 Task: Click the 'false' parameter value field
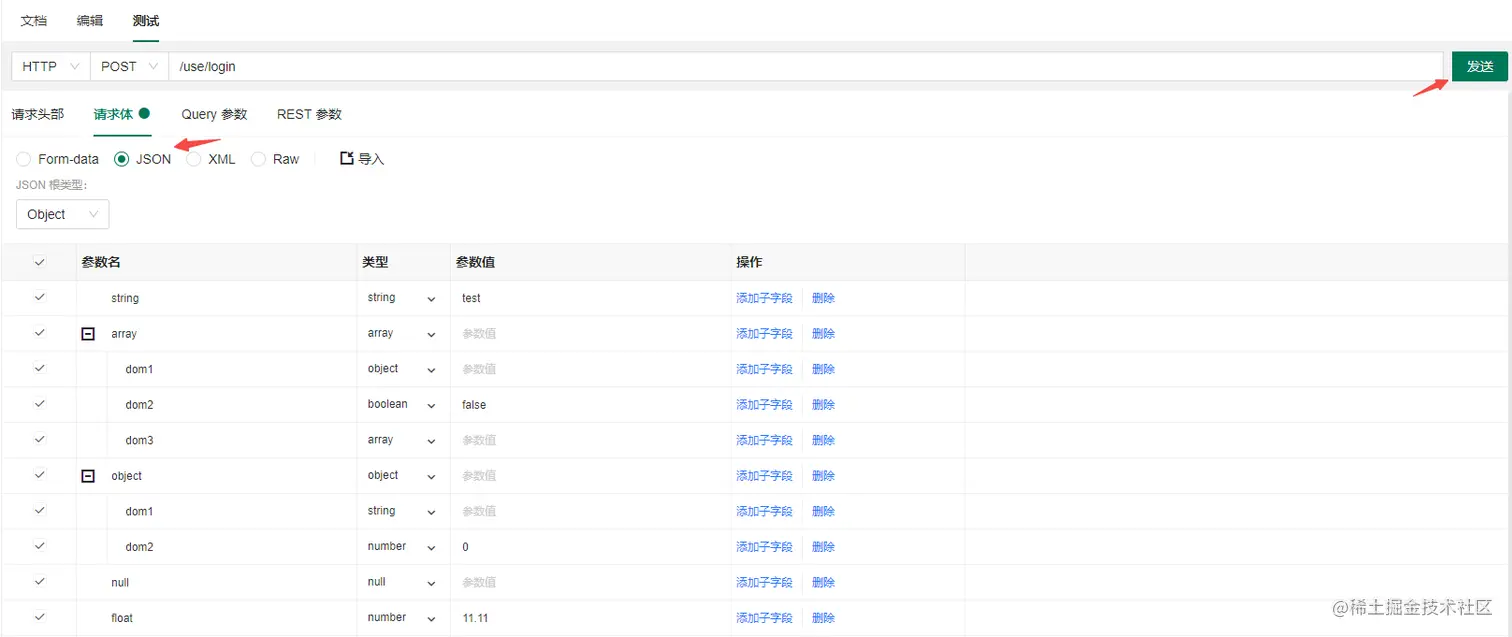[x=590, y=405]
